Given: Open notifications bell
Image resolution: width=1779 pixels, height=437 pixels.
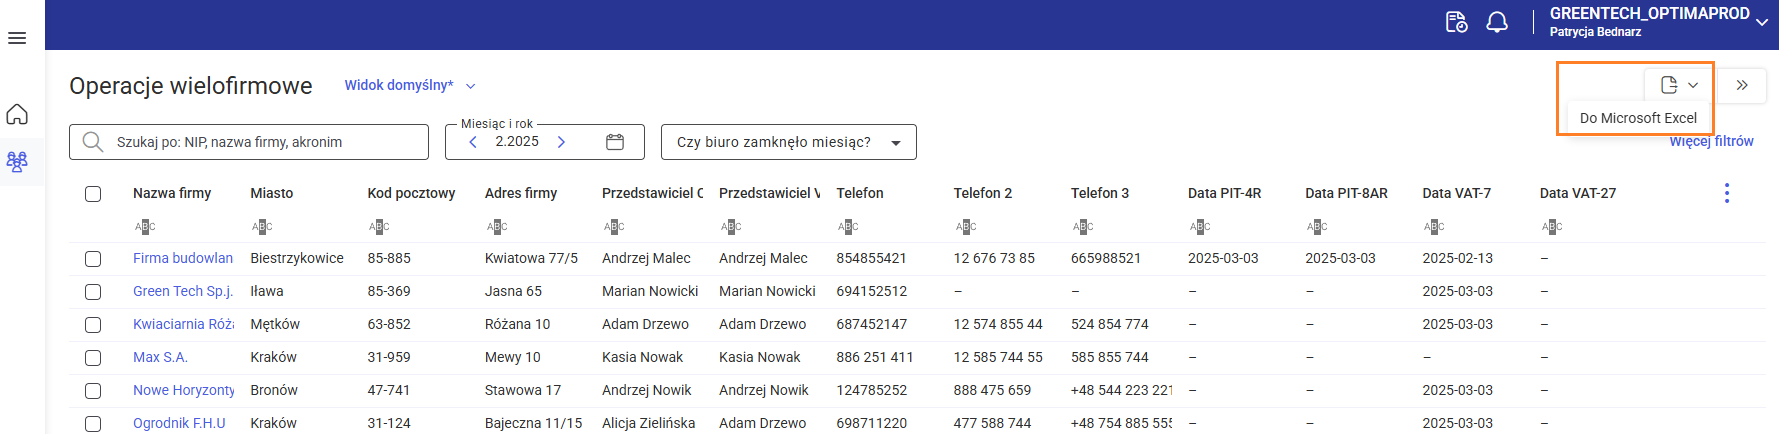Looking at the screenshot, I should point(1497,22).
